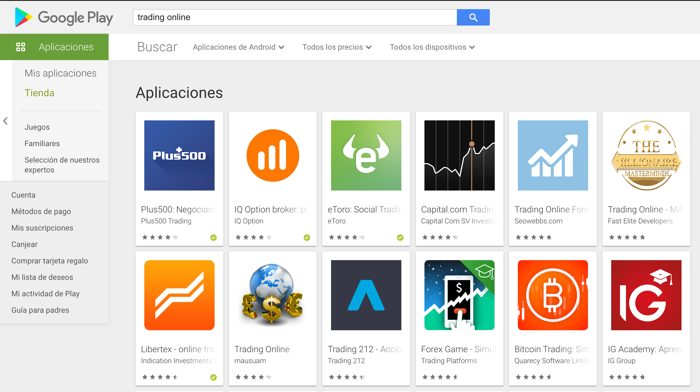Expand Todos los dispositivos dropdown
Image resolution: width=700 pixels, height=392 pixels.
432,47
